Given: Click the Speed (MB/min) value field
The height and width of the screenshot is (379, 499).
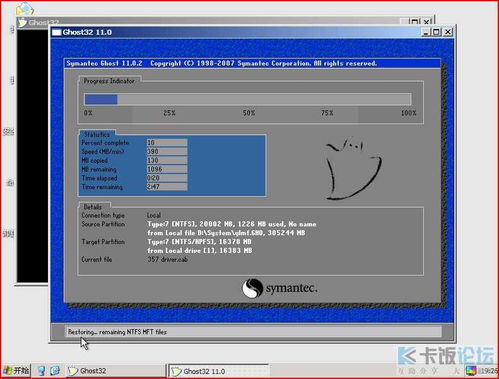Looking at the screenshot, I should (x=167, y=152).
